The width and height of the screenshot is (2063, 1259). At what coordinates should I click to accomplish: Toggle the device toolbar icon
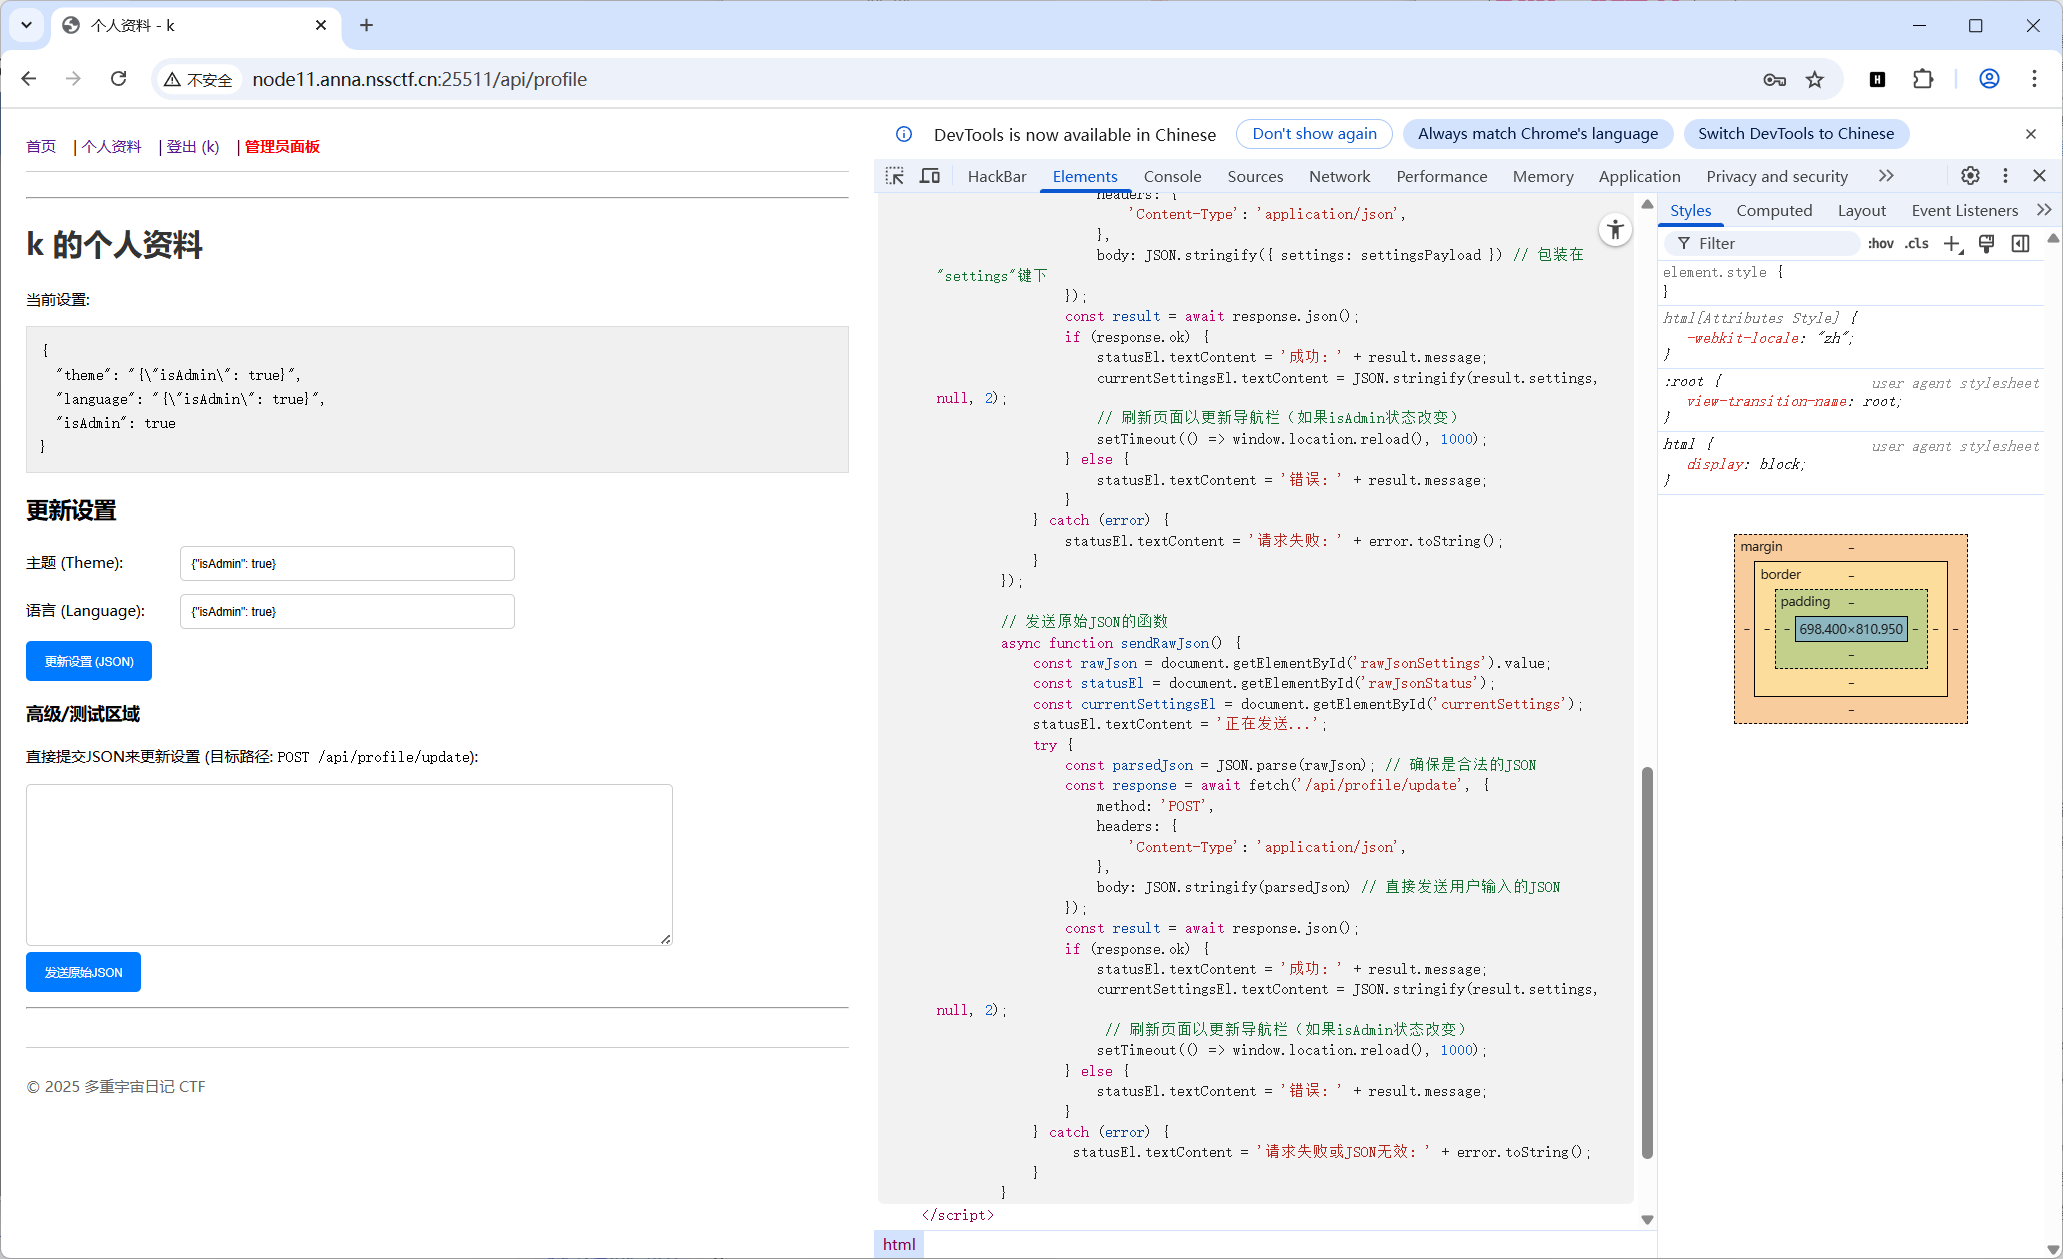(x=930, y=176)
